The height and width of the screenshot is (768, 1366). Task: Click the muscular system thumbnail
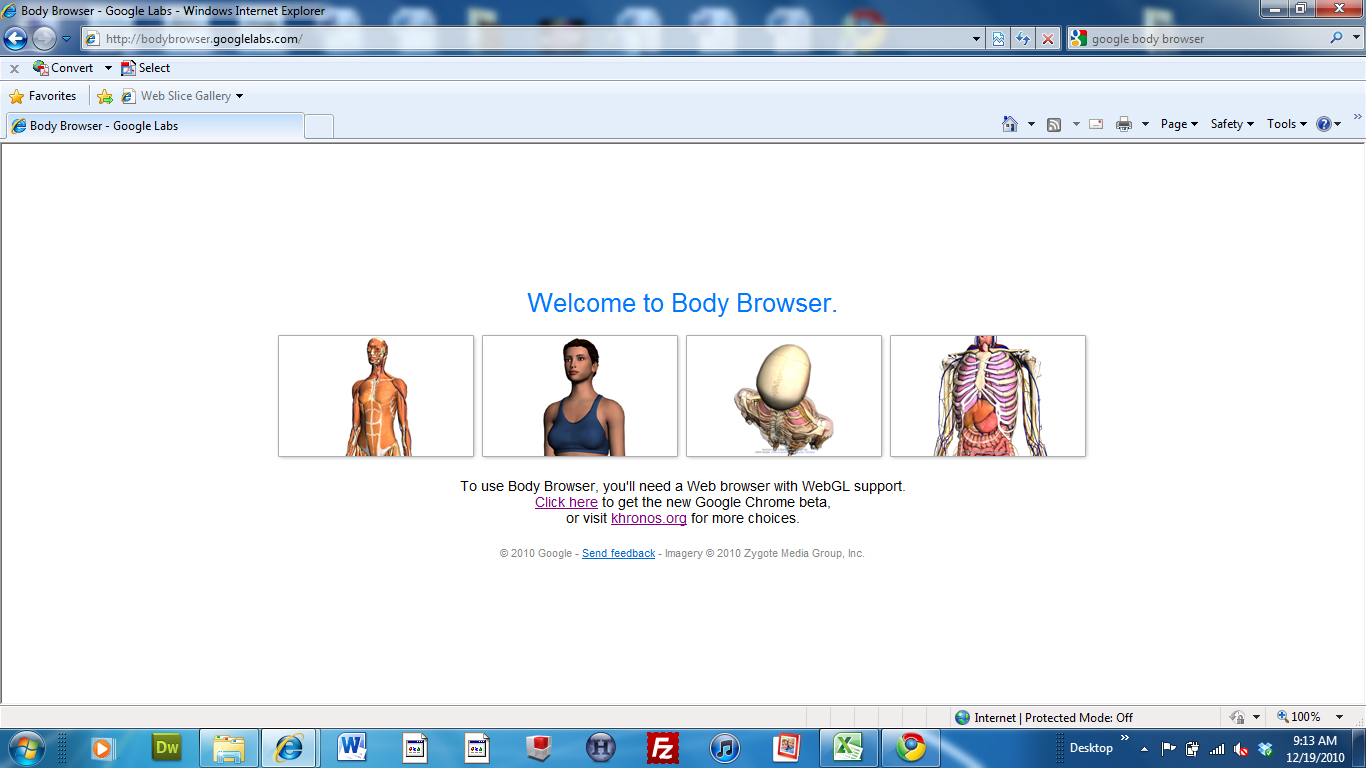pyautogui.click(x=376, y=396)
